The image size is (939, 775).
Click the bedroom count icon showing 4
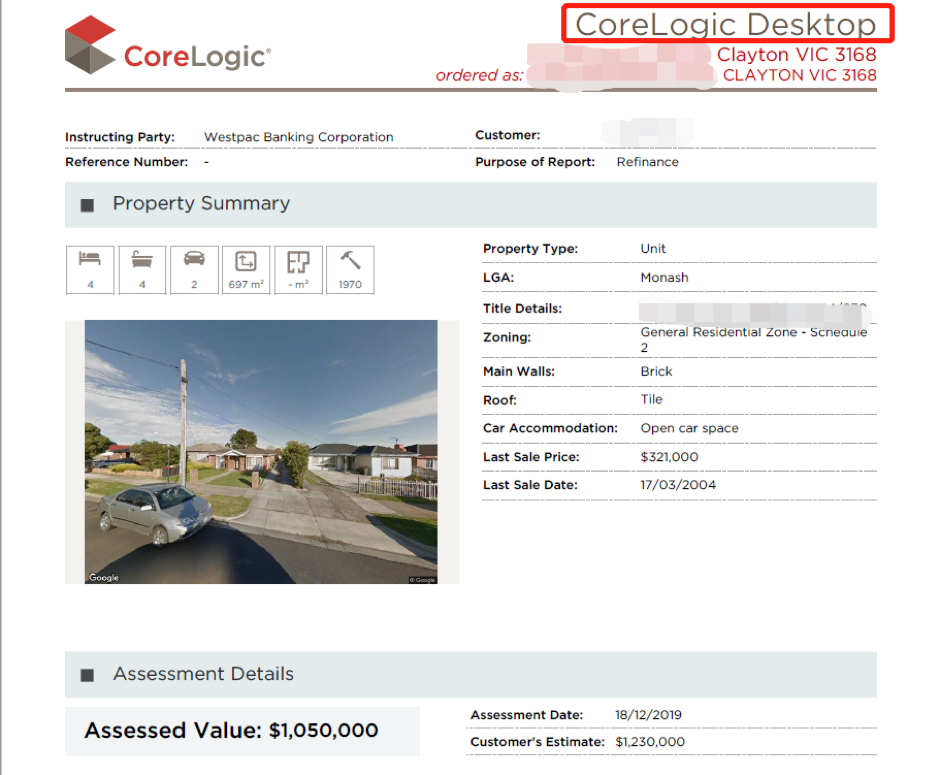click(x=89, y=269)
